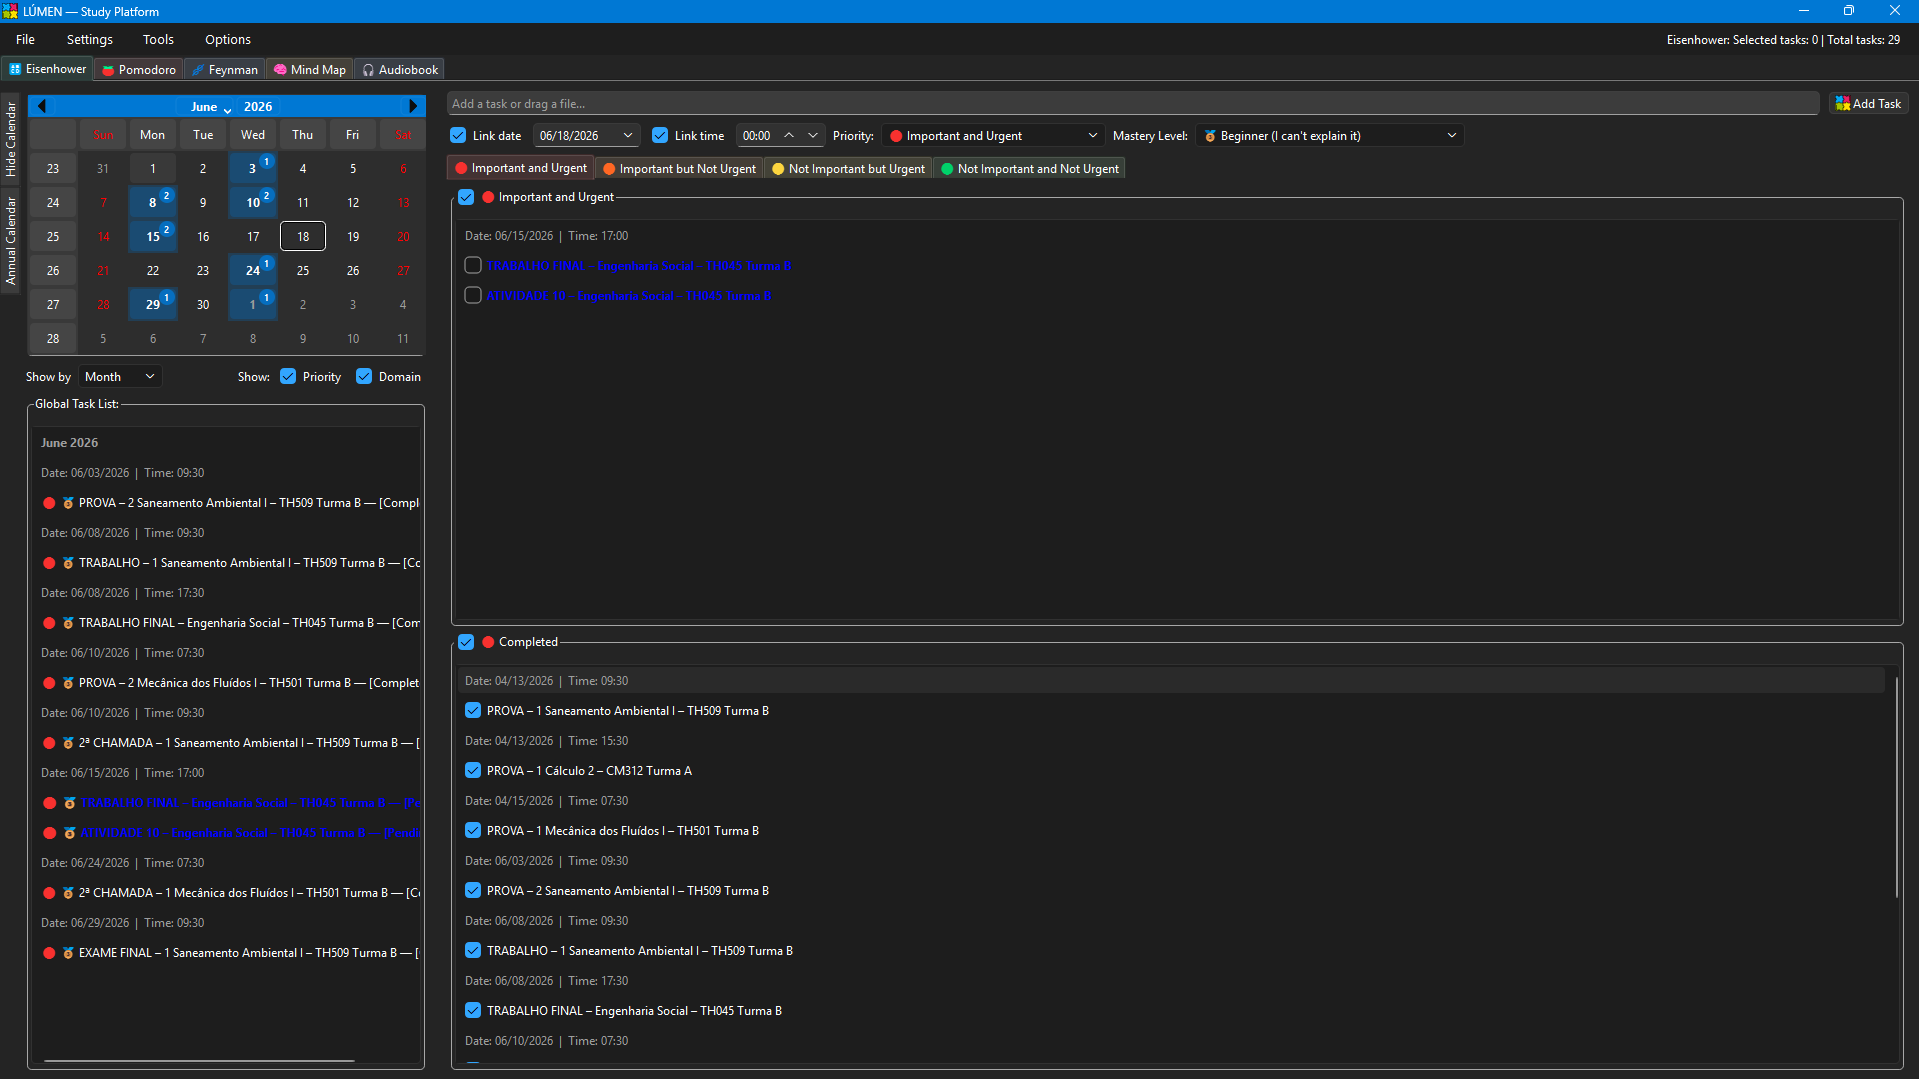Uncheck PROVA – 1 Cálculo 2 completed task
The width and height of the screenshot is (1919, 1079).
point(473,771)
